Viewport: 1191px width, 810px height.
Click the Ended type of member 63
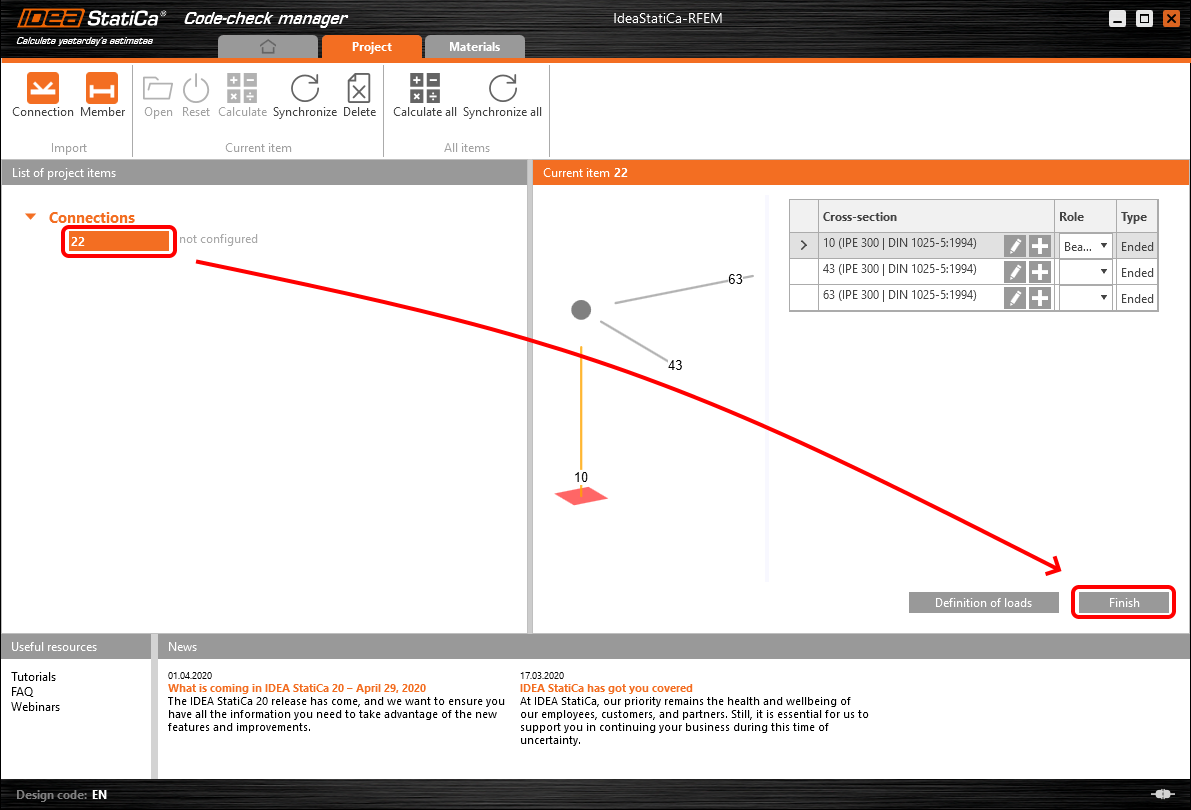[1137, 298]
